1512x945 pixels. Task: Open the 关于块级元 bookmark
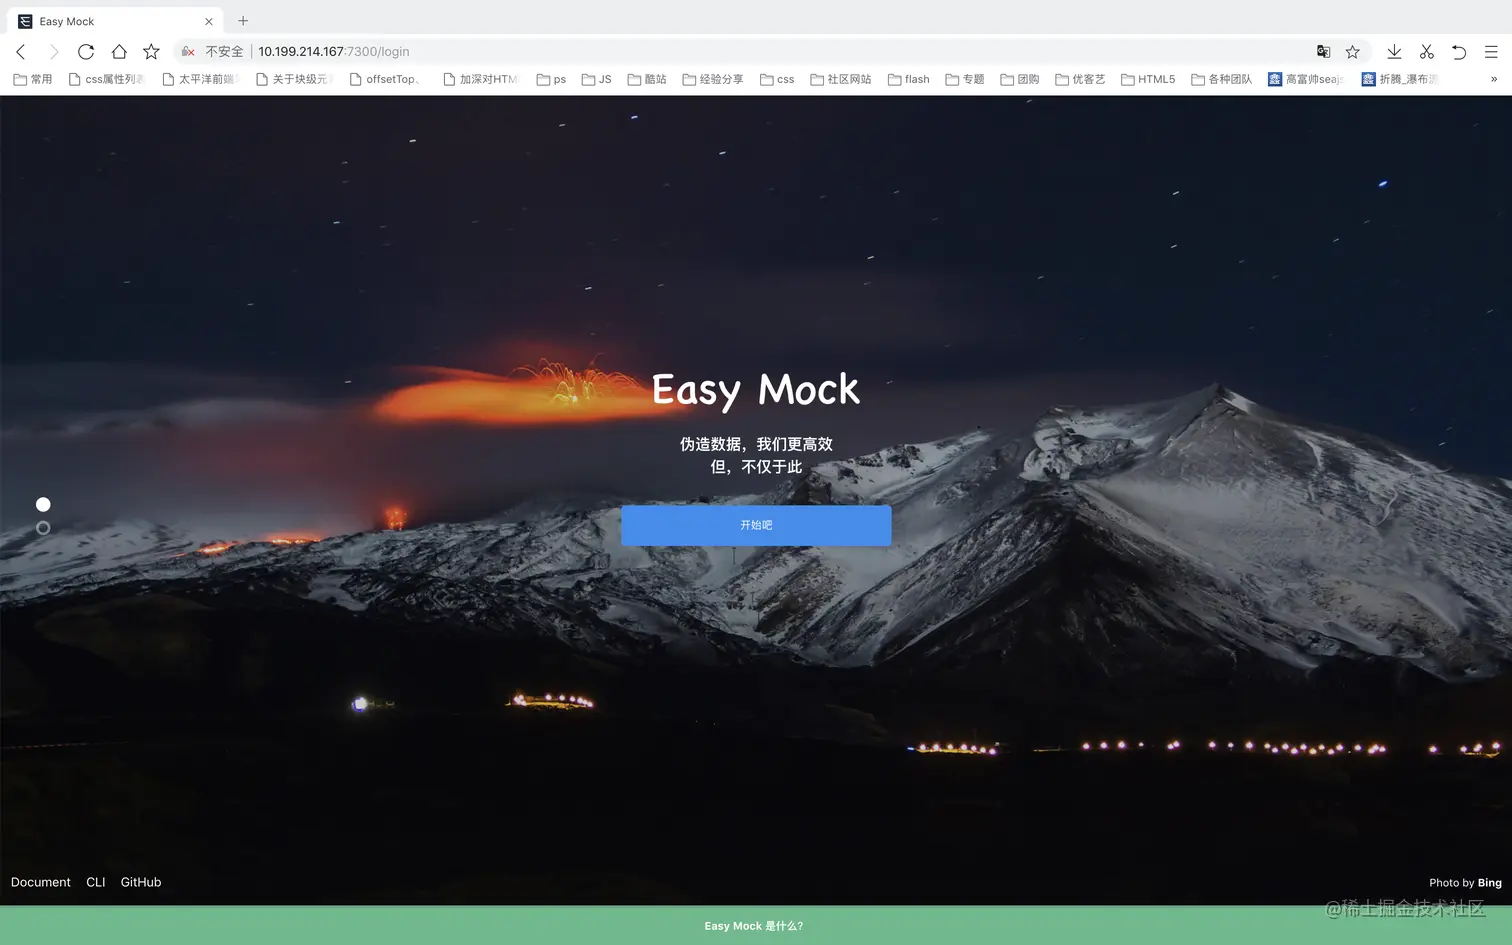tap(295, 79)
